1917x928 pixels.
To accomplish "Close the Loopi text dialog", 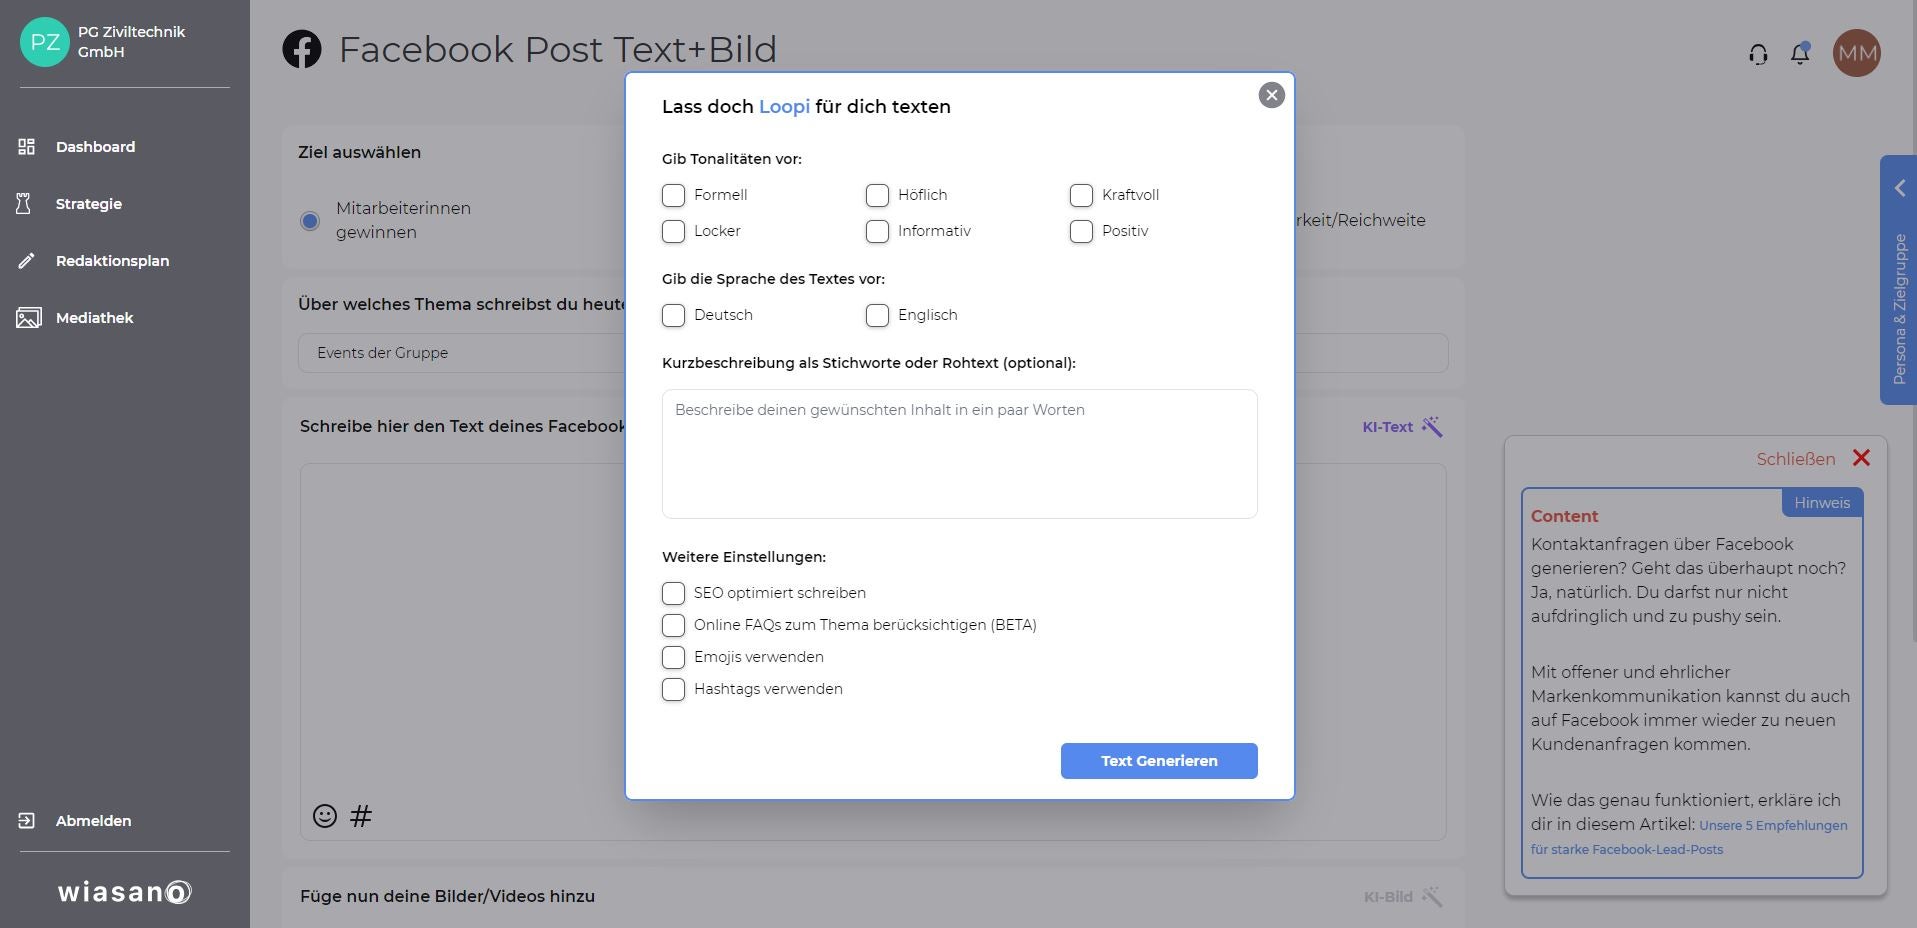I will [1271, 95].
